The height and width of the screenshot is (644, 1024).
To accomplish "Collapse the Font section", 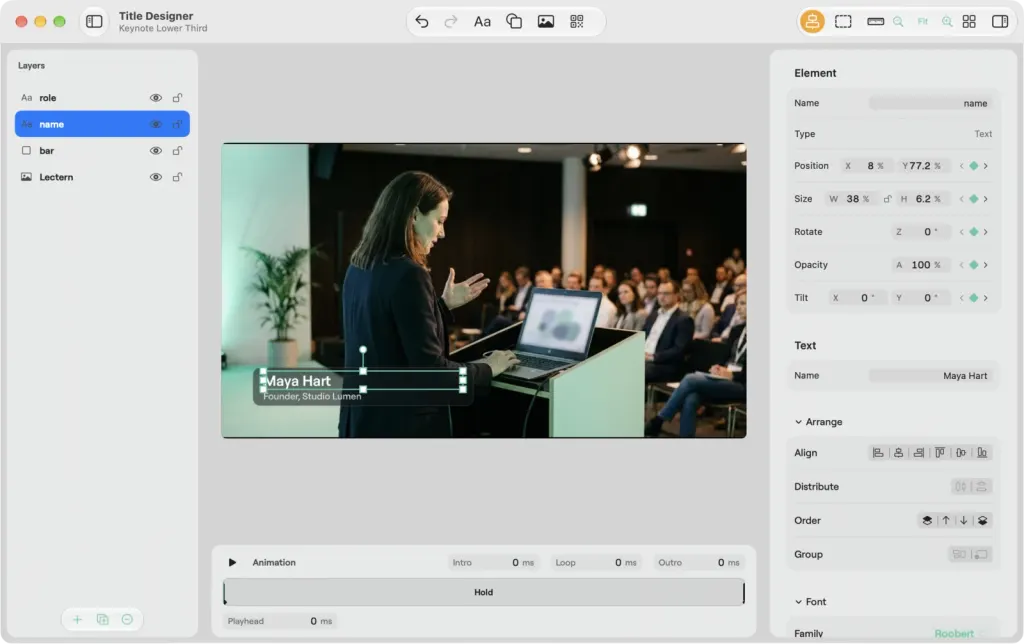I will 798,602.
